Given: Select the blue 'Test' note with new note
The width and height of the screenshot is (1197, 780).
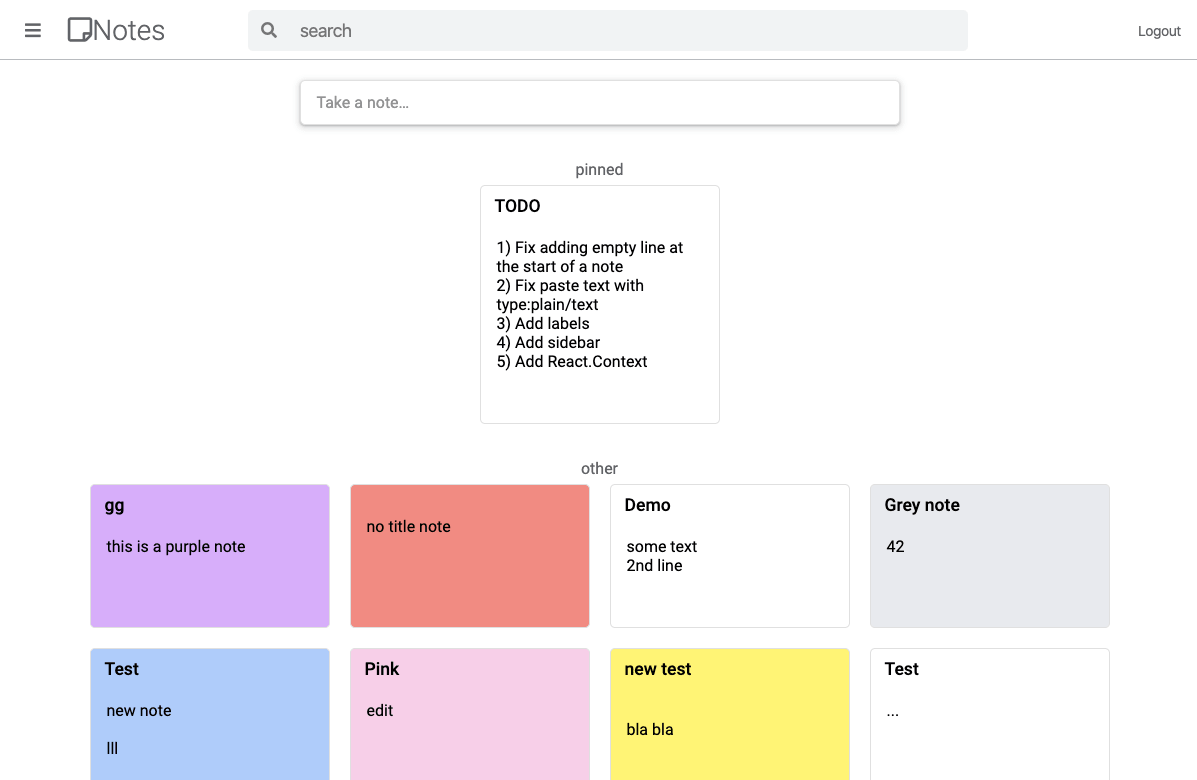Looking at the screenshot, I should tap(209, 714).
